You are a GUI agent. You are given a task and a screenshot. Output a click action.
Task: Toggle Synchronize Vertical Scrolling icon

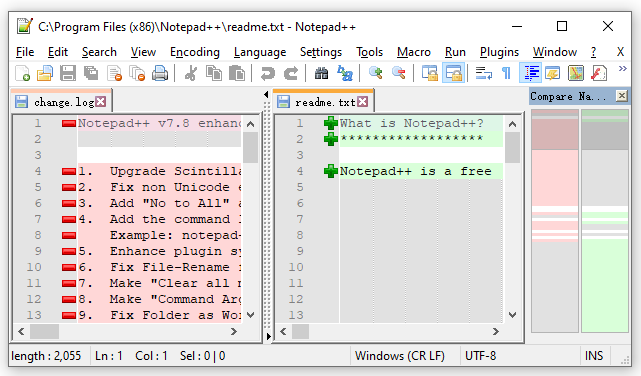click(x=429, y=74)
